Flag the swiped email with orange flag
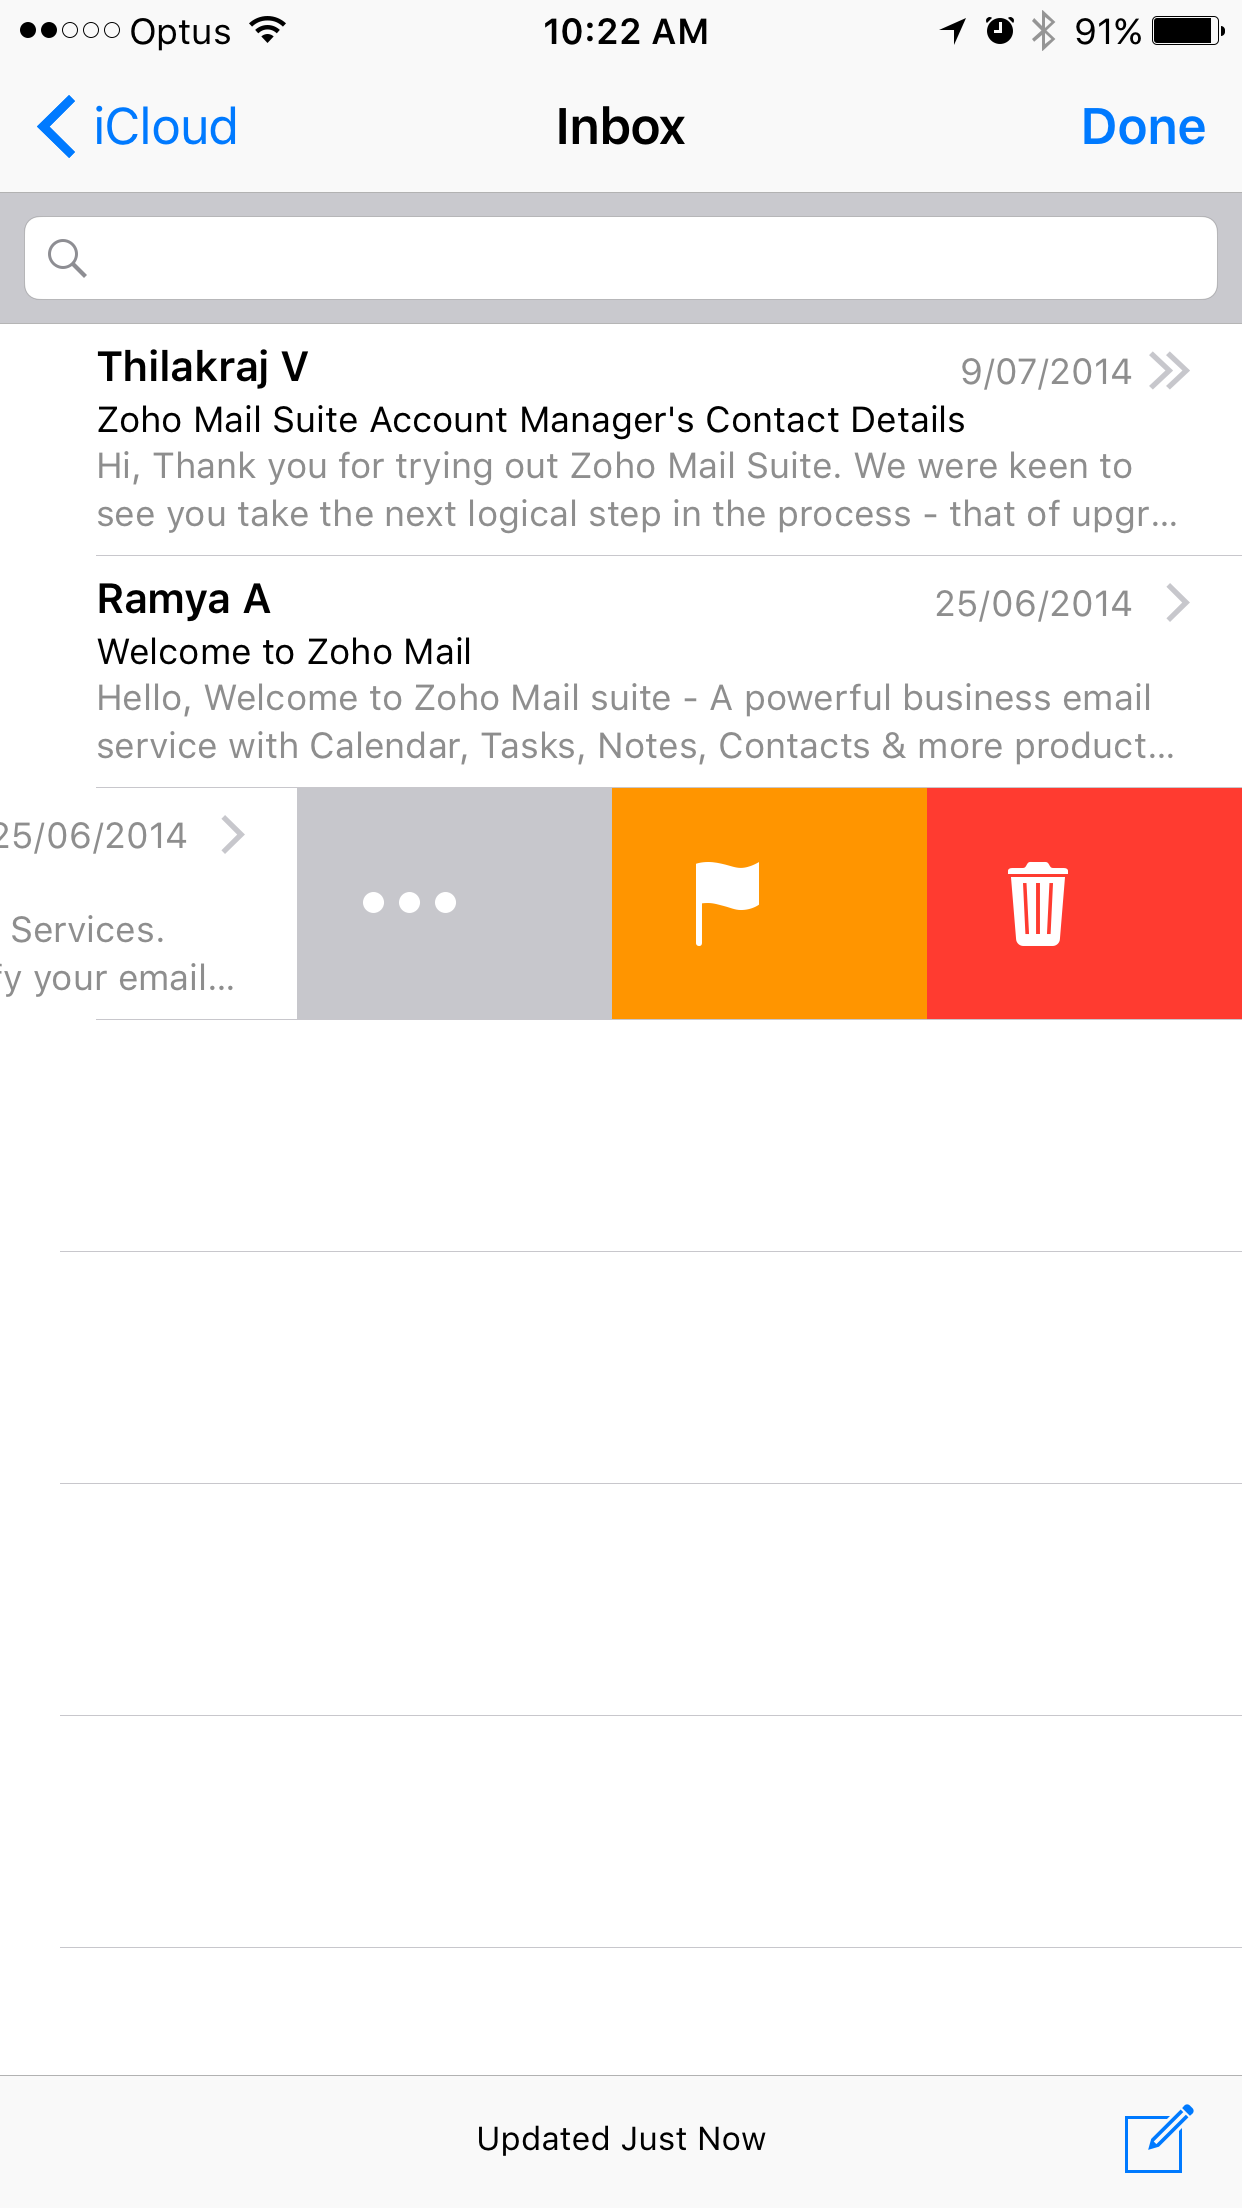The height and width of the screenshot is (2208, 1242). tap(769, 903)
